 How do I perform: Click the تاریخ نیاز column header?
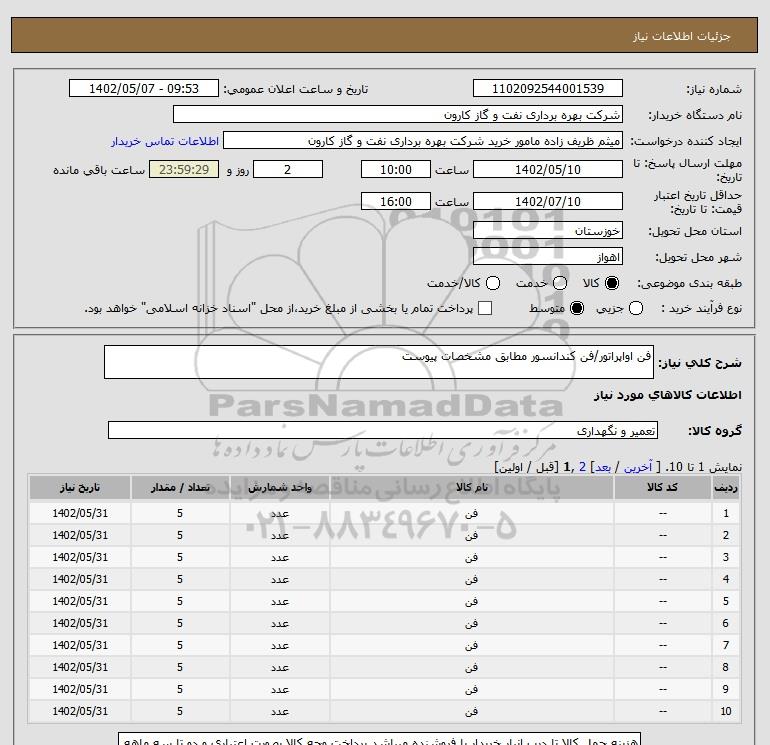pyautogui.click(x=80, y=487)
